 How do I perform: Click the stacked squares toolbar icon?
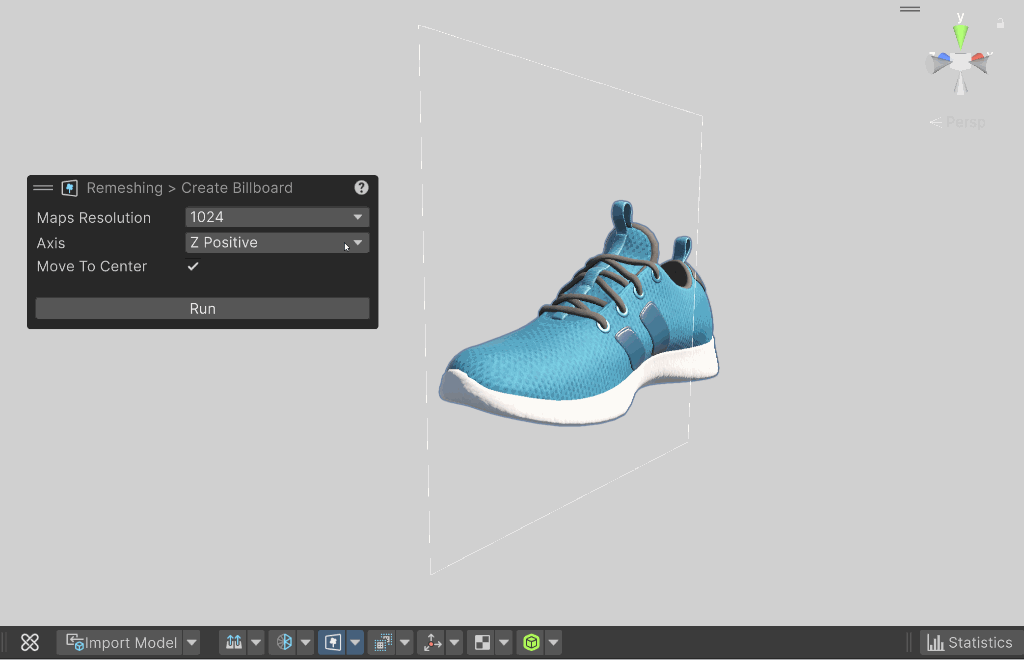pos(382,642)
